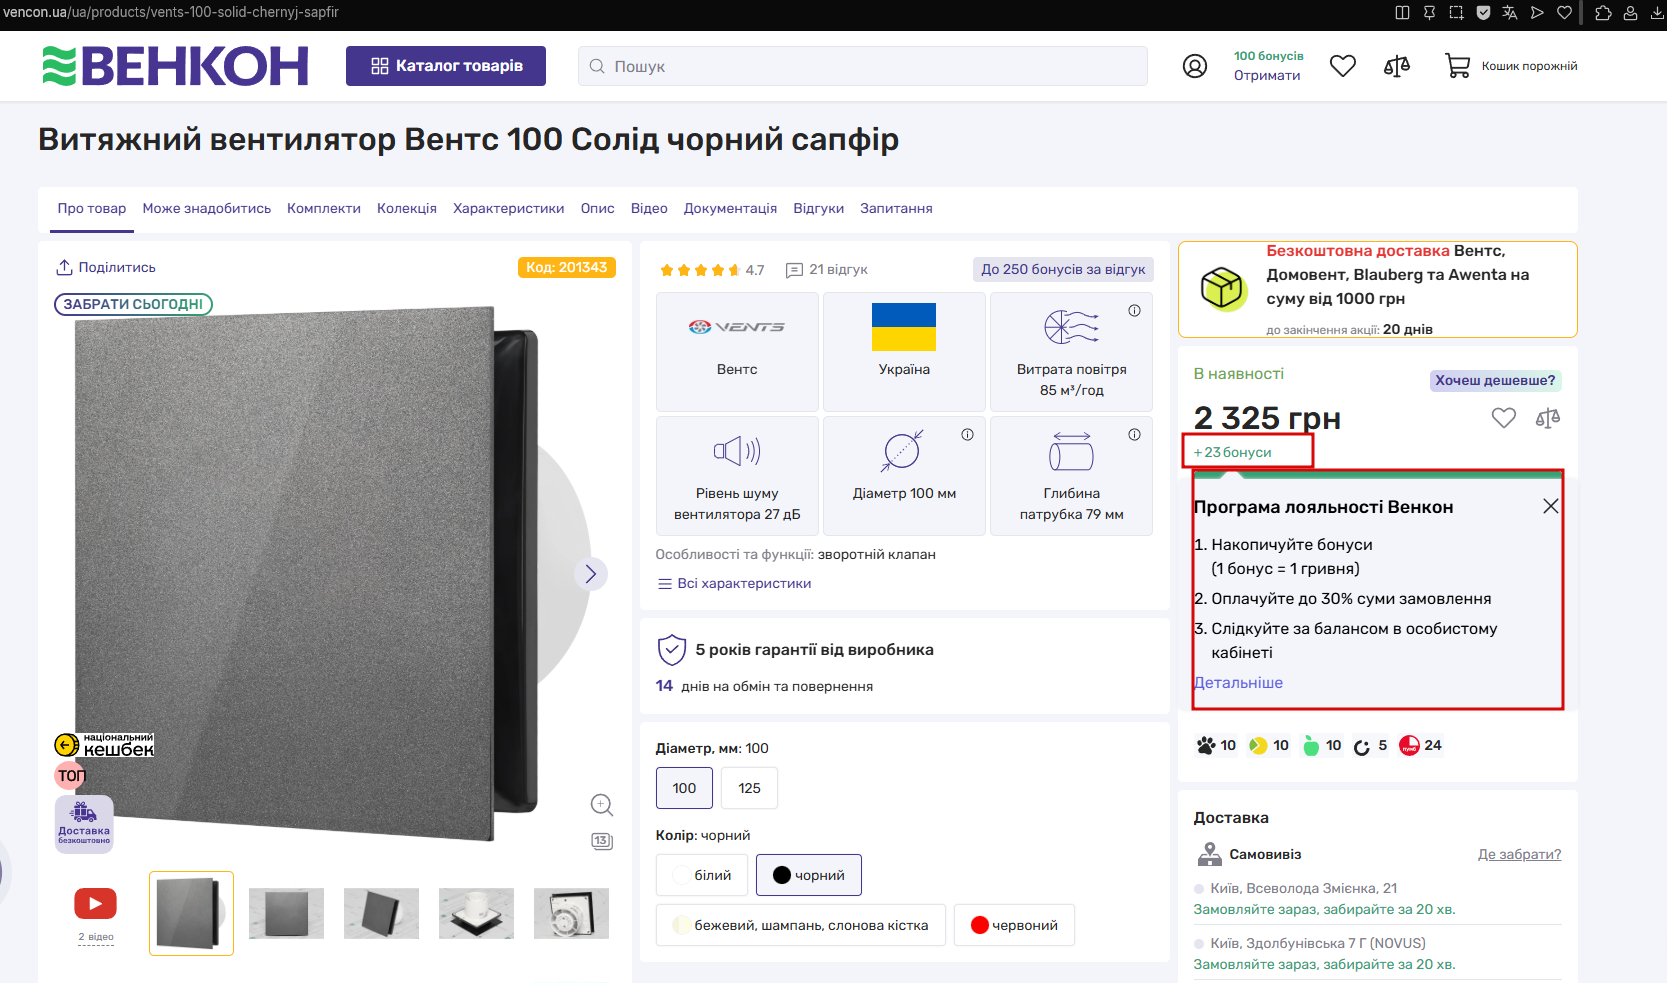This screenshot has height=983, width=1667.
Task: Open the comparison scales in the header
Action: click(x=1397, y=66)
